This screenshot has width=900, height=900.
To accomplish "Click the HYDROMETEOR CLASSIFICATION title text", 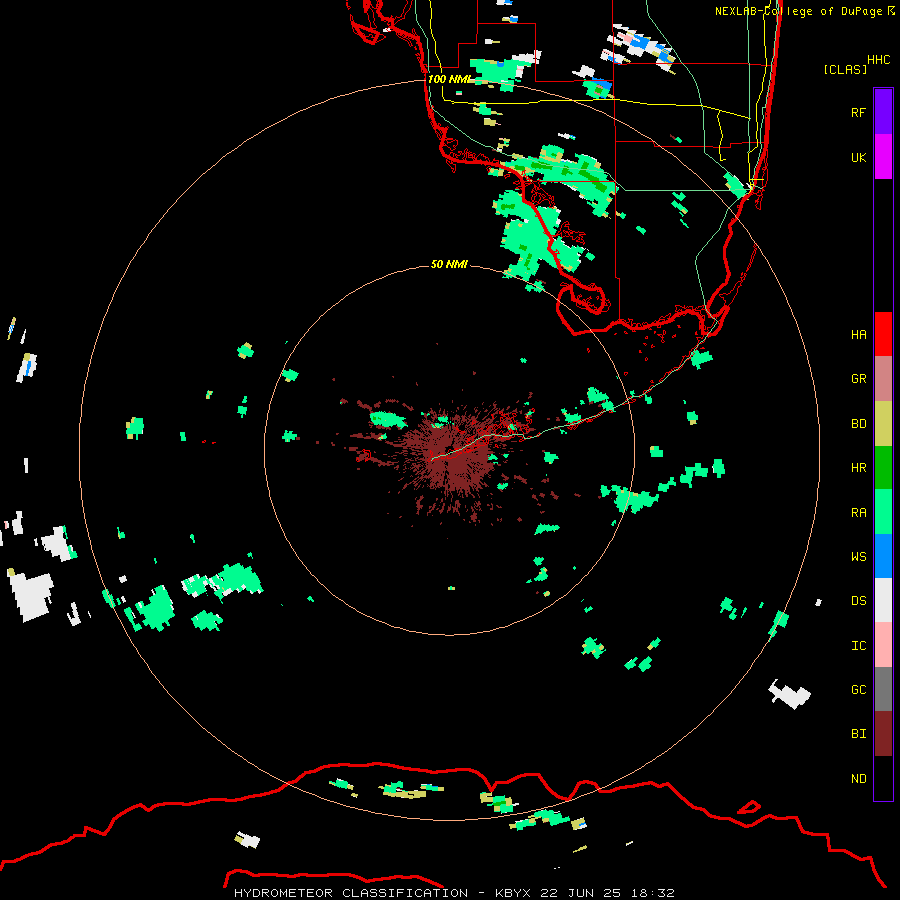I will point(351,893).
